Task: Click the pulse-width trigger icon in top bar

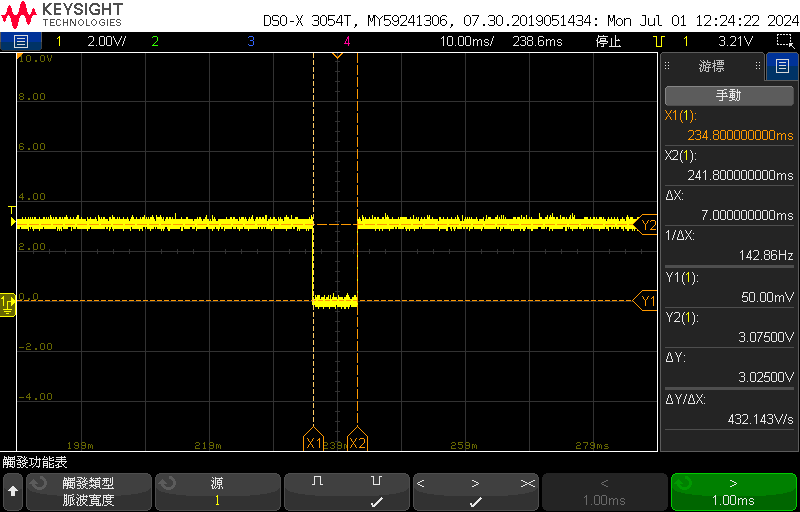Action: (x=659, y=42)
